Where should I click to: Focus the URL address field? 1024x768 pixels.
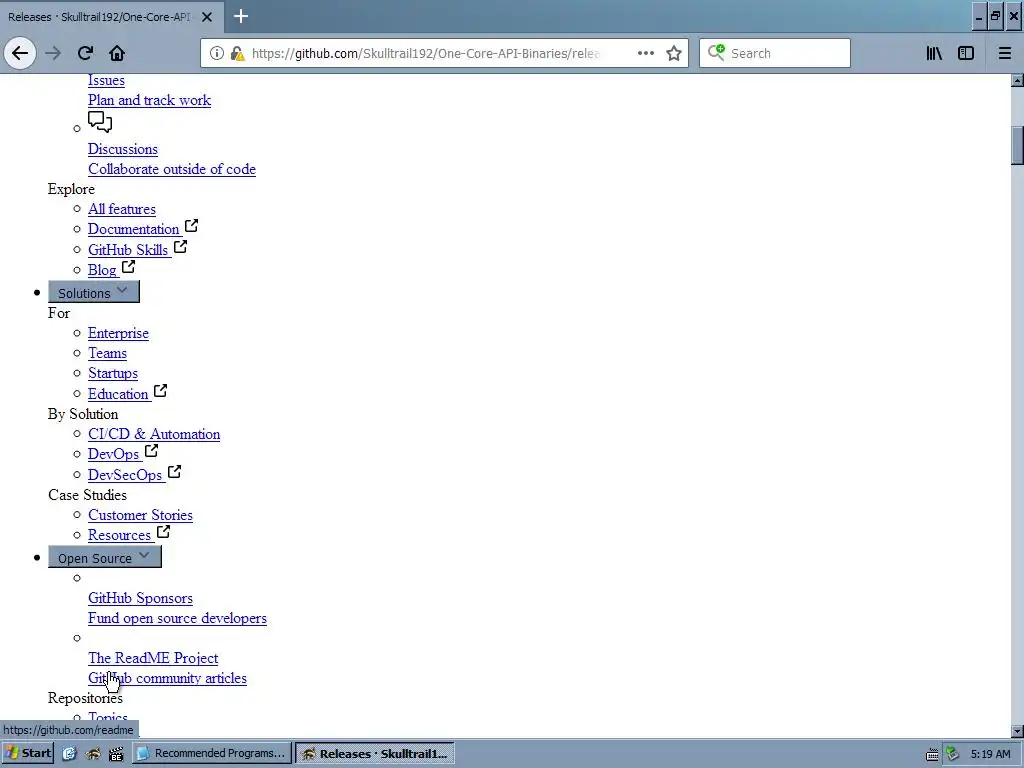tap(425, 54)
